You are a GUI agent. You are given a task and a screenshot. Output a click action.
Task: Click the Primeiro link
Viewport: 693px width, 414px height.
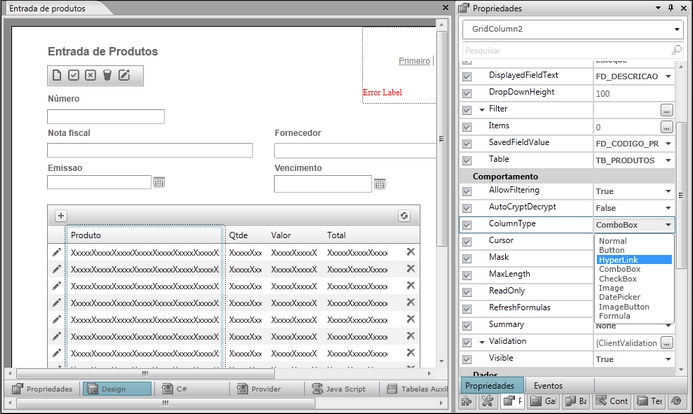[x=414, y=61]
